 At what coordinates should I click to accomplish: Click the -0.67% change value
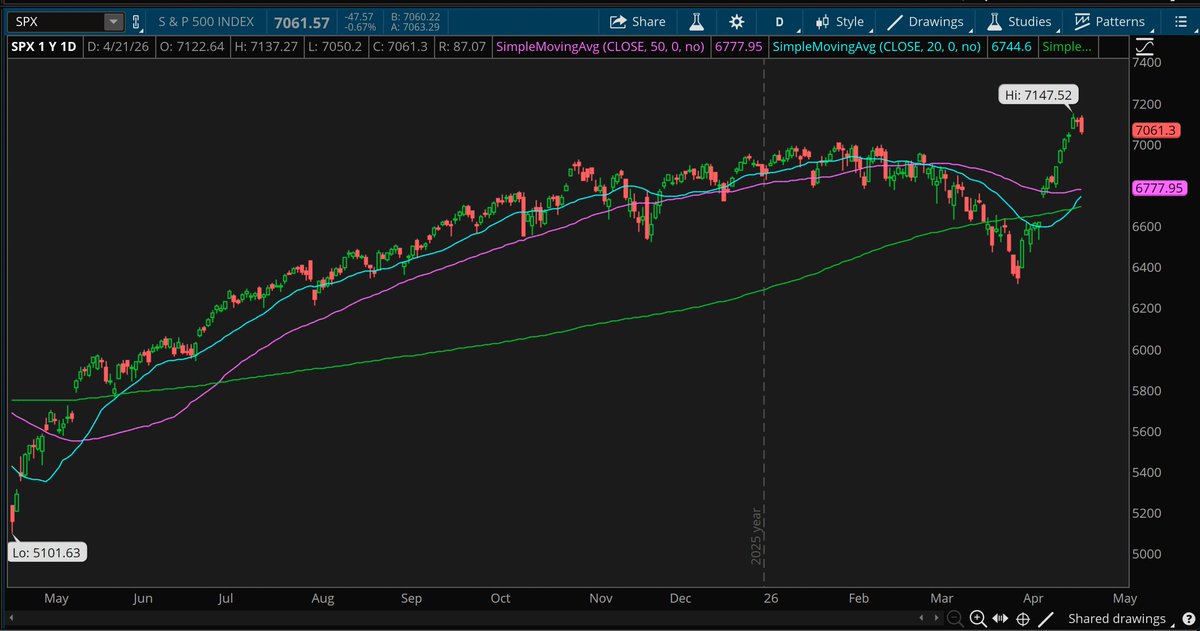click(359, 27)
